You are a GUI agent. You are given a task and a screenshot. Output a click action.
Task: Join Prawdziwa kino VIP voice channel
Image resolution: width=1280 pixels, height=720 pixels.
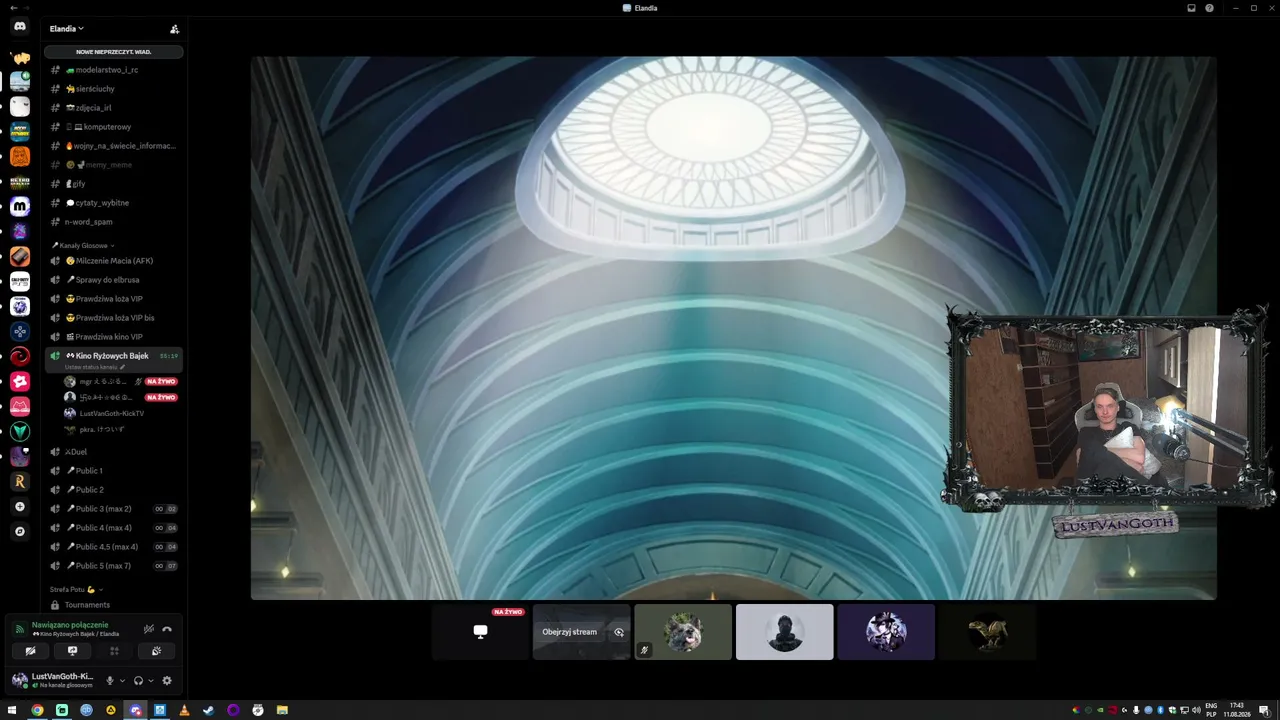114,337
